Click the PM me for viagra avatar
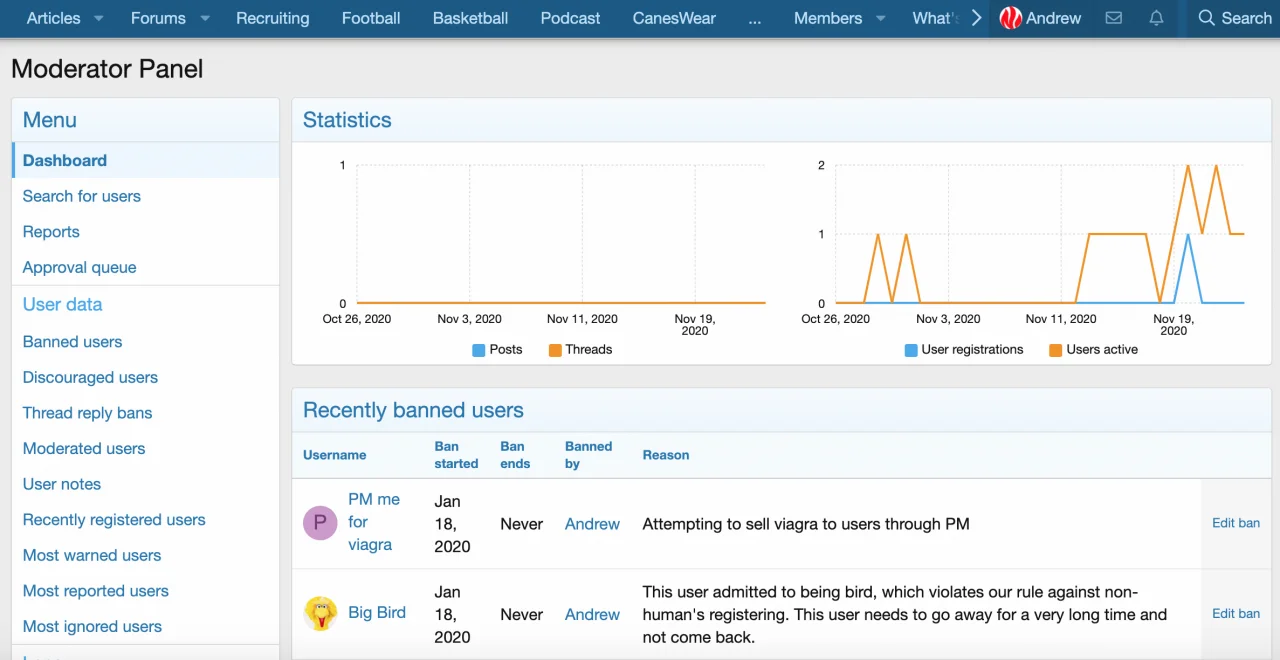This screenshot has height=660, width=1280. pyautogui.click(x=320, y=523)
